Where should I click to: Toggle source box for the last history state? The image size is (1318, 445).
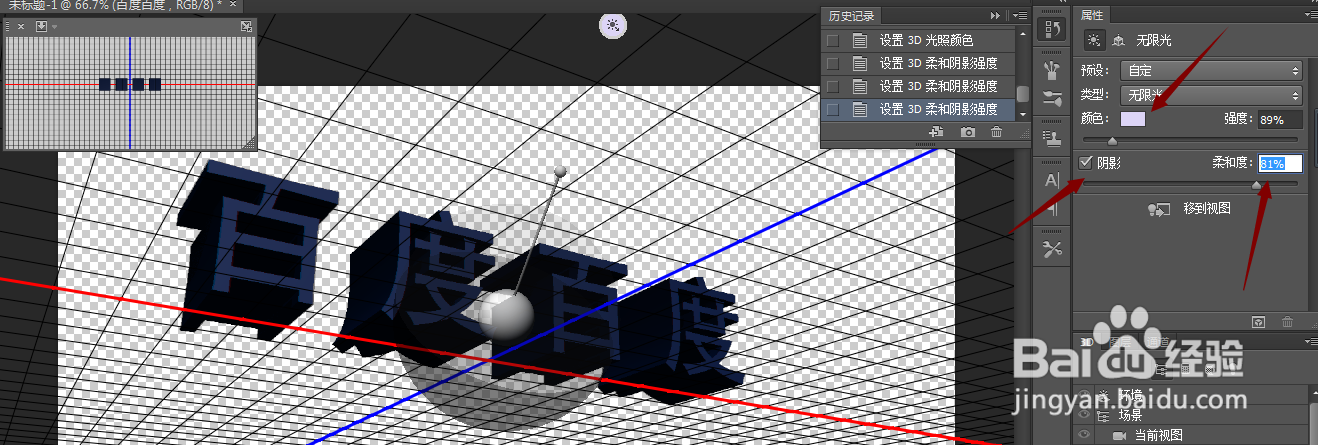tap(832, 110)
